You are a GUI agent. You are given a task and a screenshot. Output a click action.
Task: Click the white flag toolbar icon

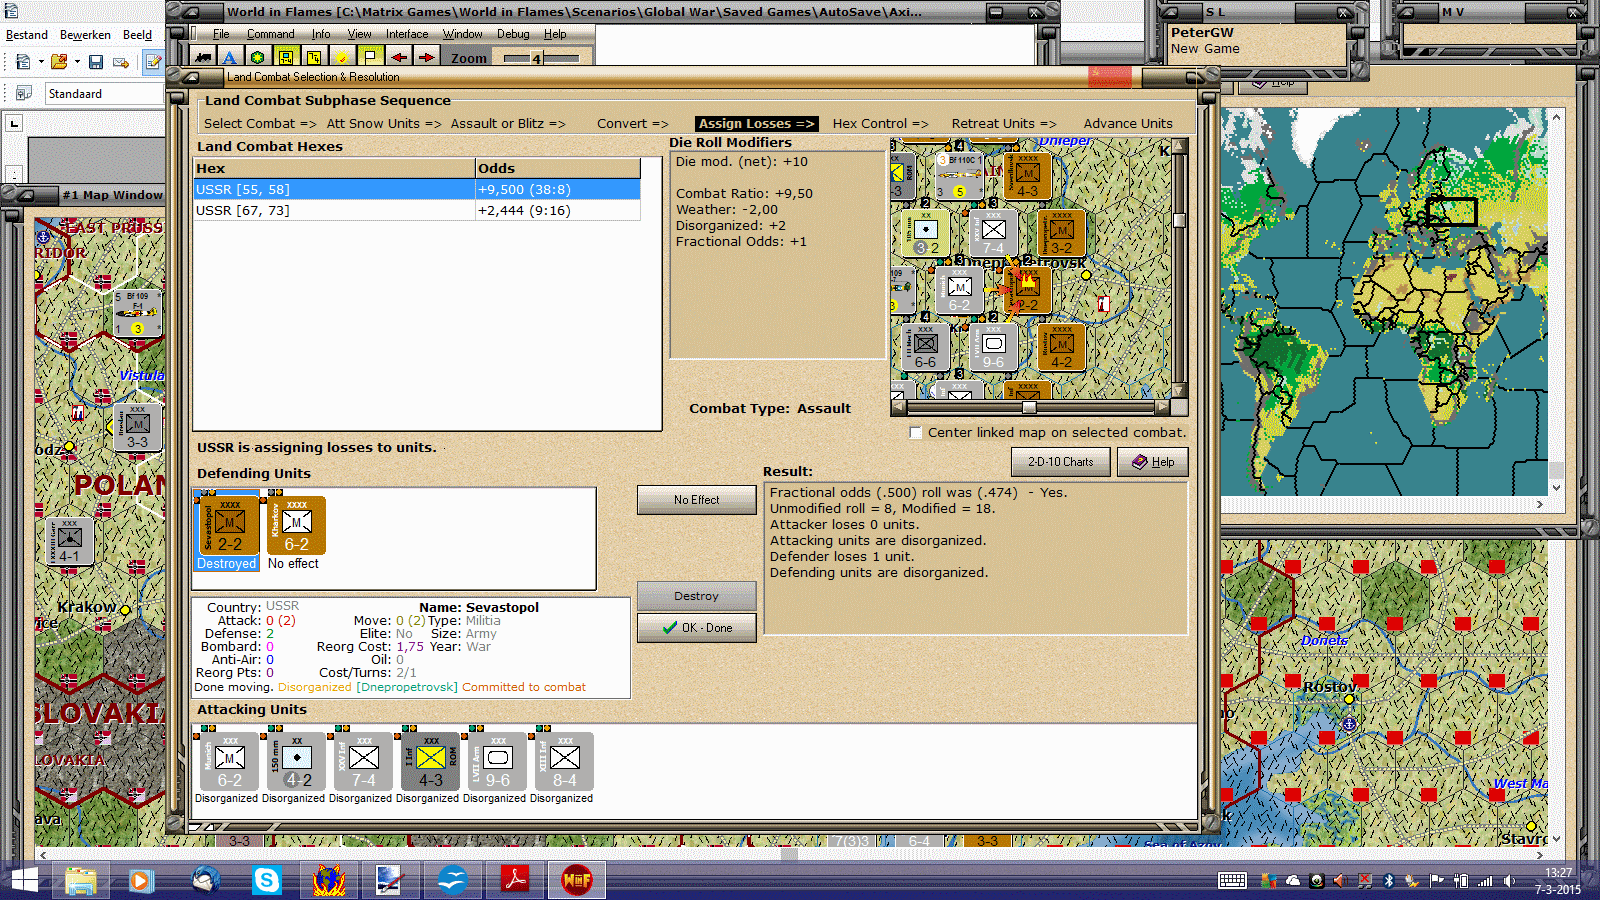[x=370, y=58]
